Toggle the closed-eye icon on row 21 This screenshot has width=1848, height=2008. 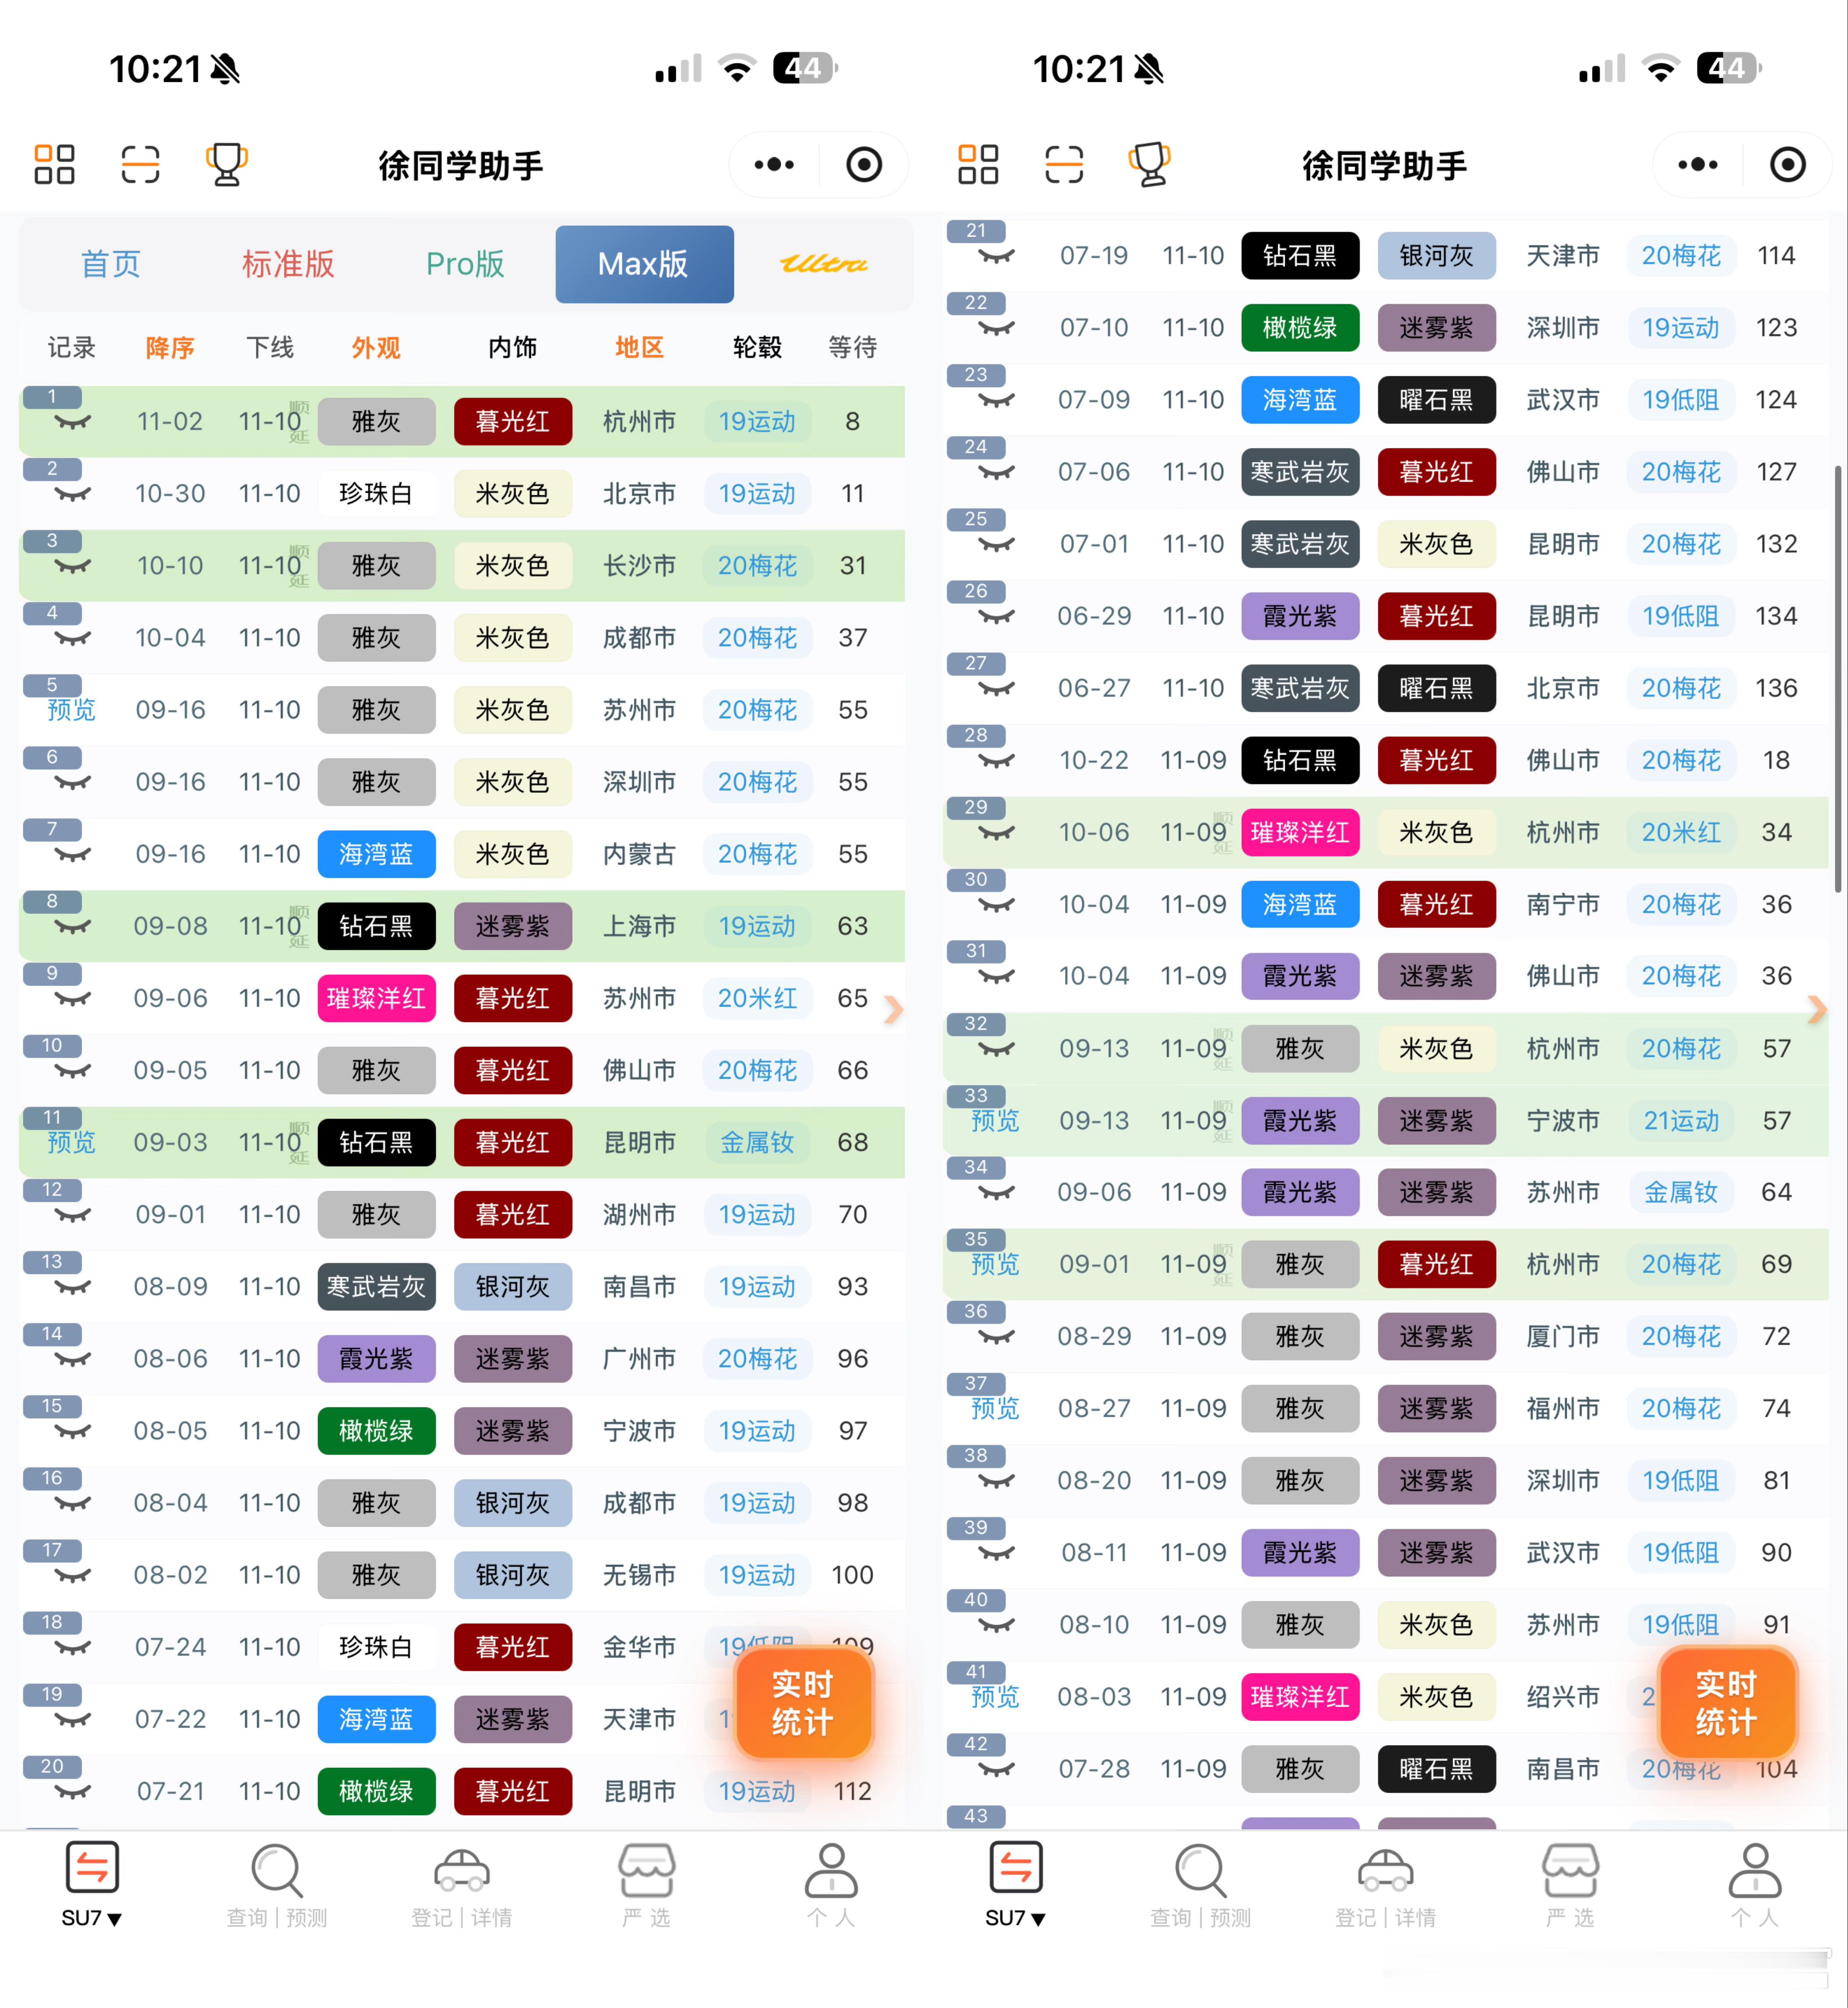click(996, 257)
